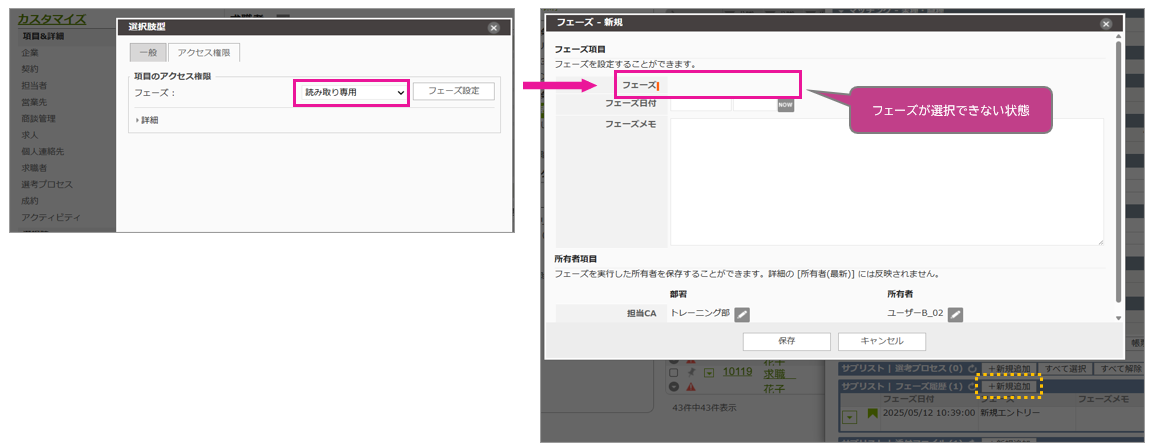Switch to the 一般 tab
This screenshot has height=448, width=1150.
147,53
